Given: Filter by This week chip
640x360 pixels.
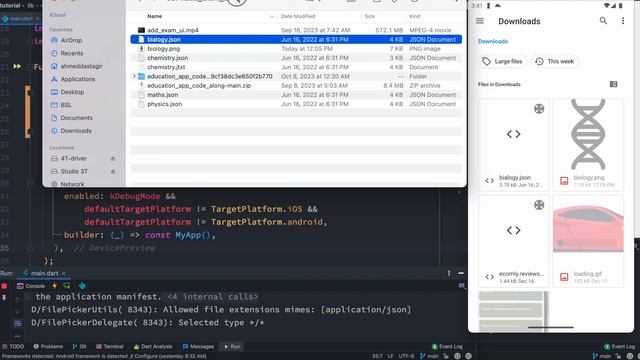Looking at the screenshot, I should pos(555,61).
